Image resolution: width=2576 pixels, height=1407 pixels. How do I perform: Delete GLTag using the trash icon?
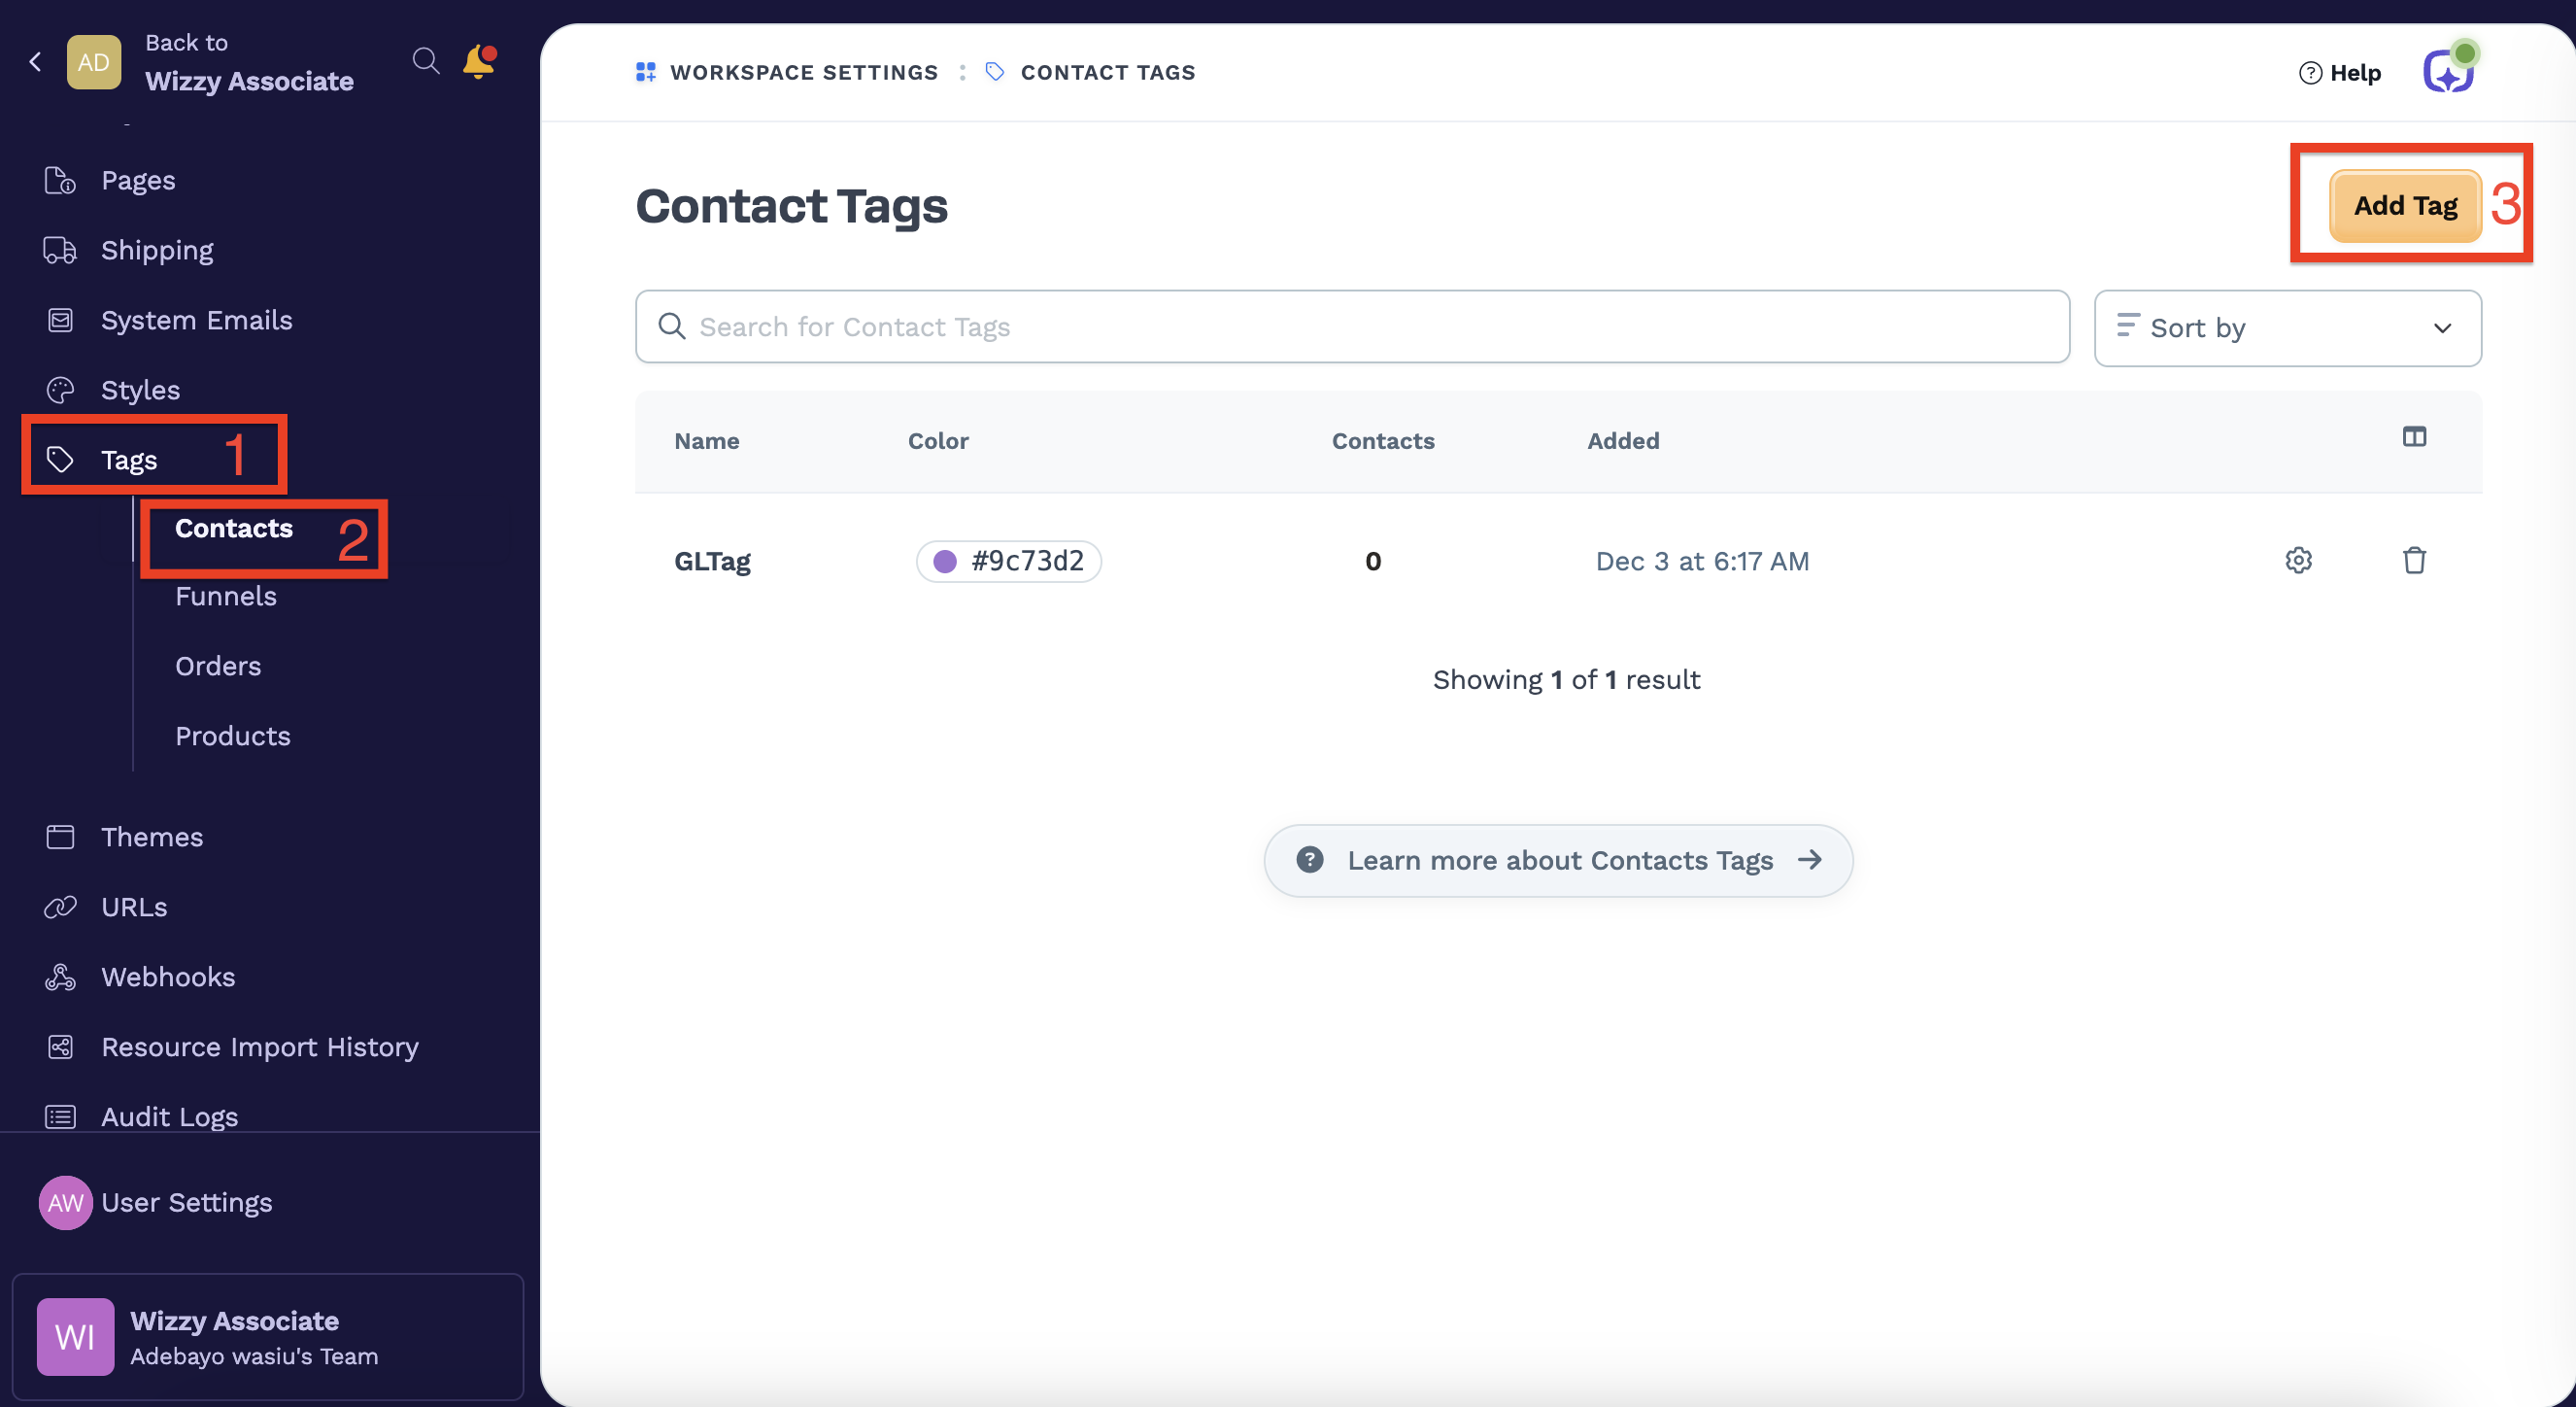2414,560
